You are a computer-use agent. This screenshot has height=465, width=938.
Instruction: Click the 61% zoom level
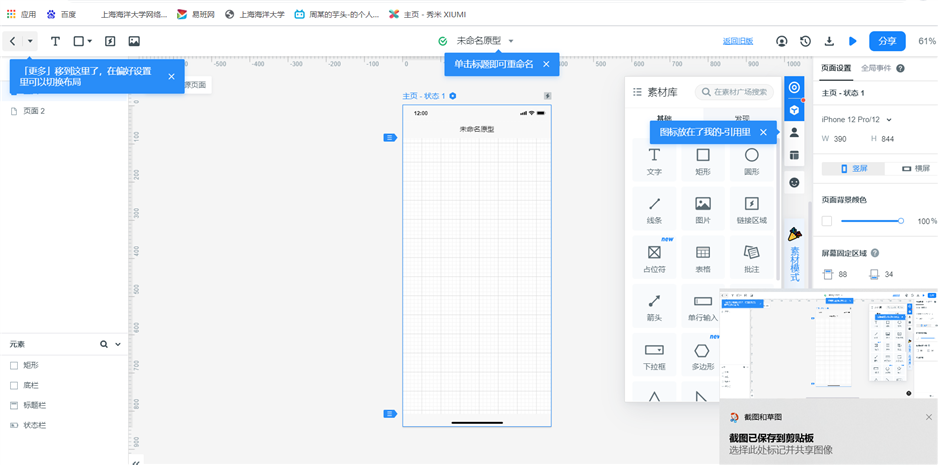pyautogui.click(x=927, y=41)
